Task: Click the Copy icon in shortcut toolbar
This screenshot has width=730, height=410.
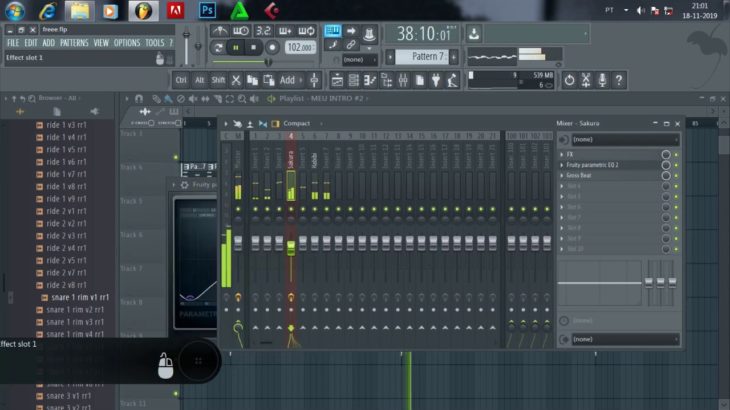Action: pyautogui.click(x=252, y=80)
